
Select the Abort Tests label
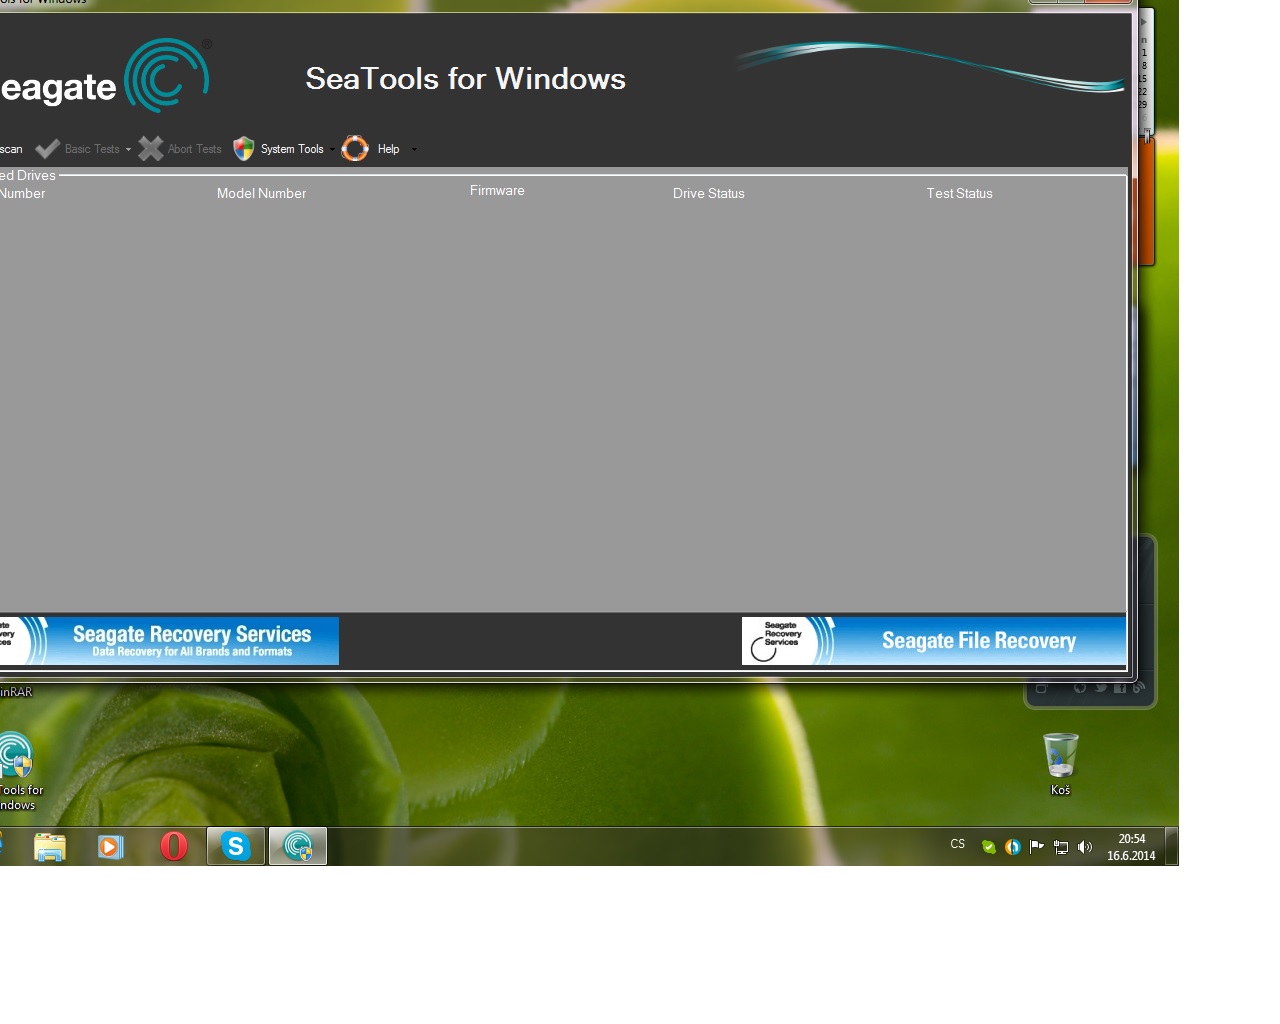195,149
